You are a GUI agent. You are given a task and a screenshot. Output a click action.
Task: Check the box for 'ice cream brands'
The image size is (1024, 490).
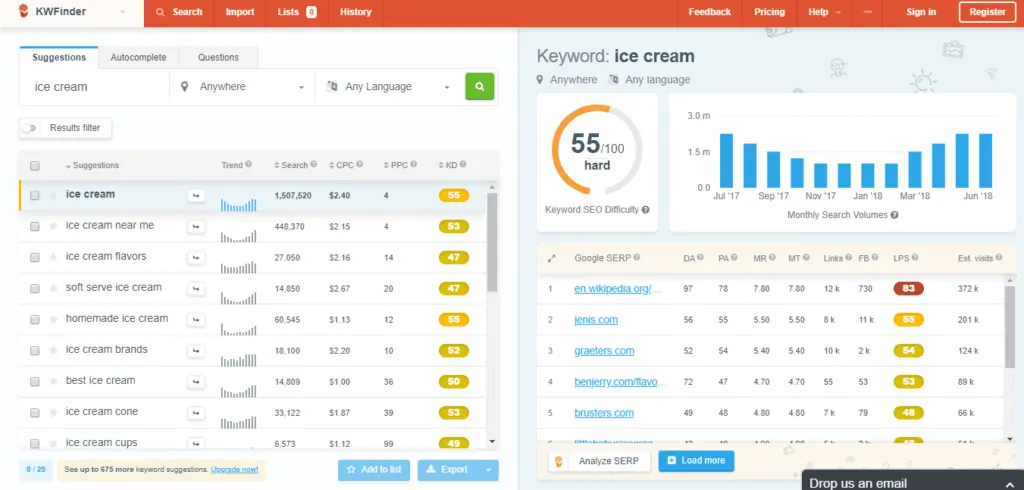(35, 351)
